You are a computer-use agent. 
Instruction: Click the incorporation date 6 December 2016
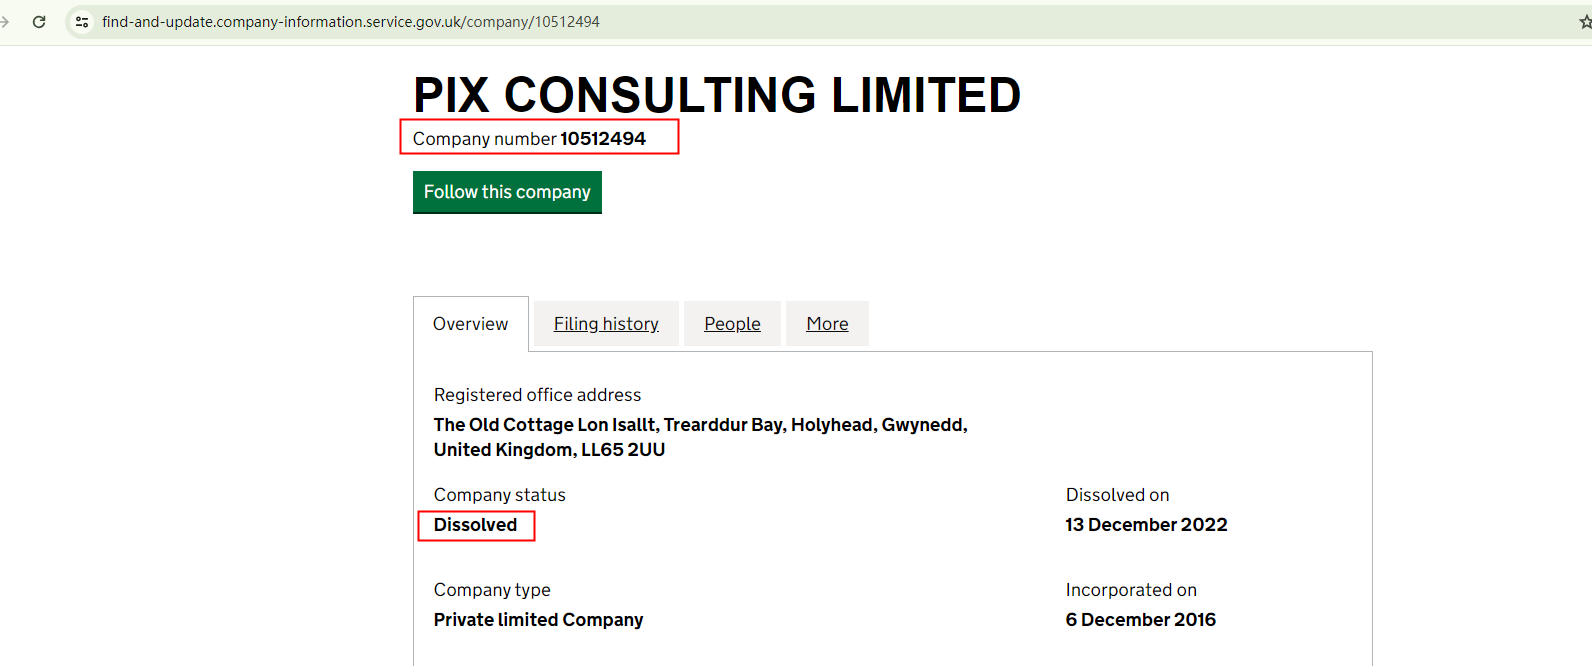[x=1140, y=620]
